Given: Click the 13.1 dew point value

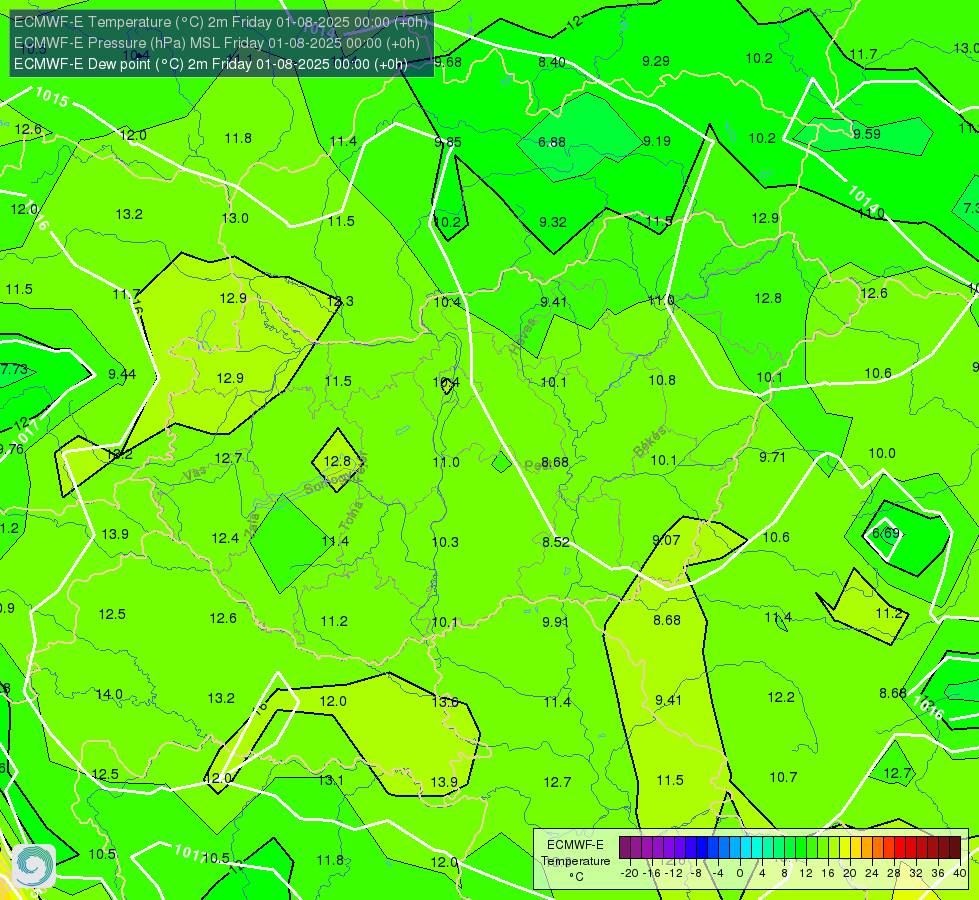Looking at the screenshot, I should pos(331,781).
